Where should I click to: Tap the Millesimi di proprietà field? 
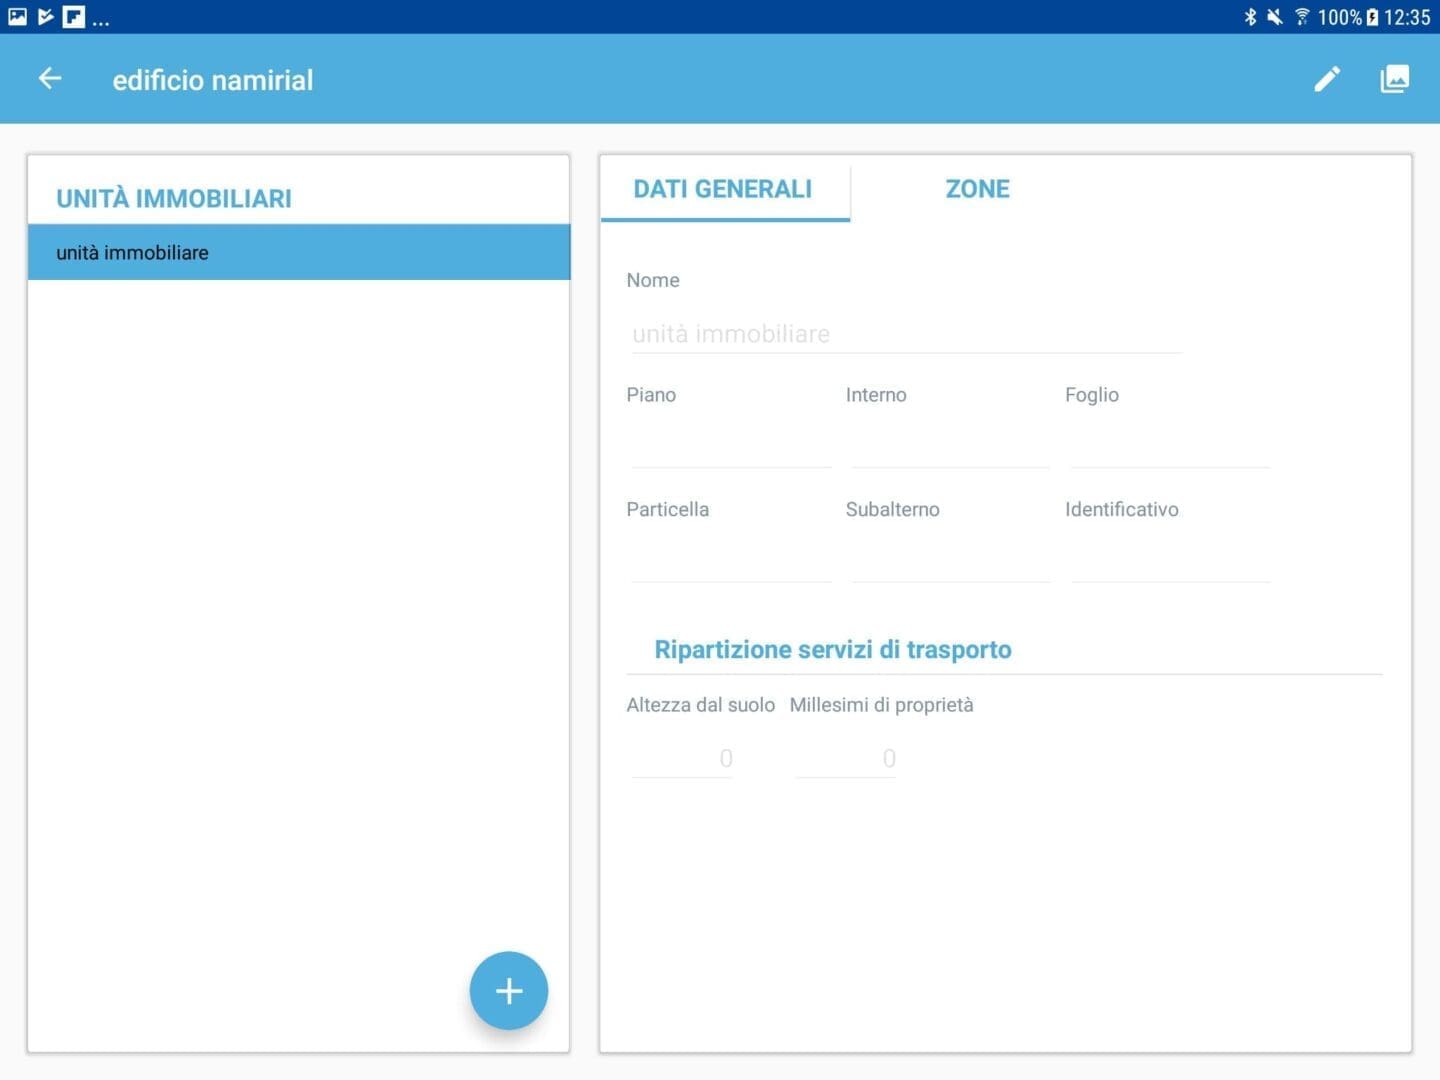tap(845, 758)
